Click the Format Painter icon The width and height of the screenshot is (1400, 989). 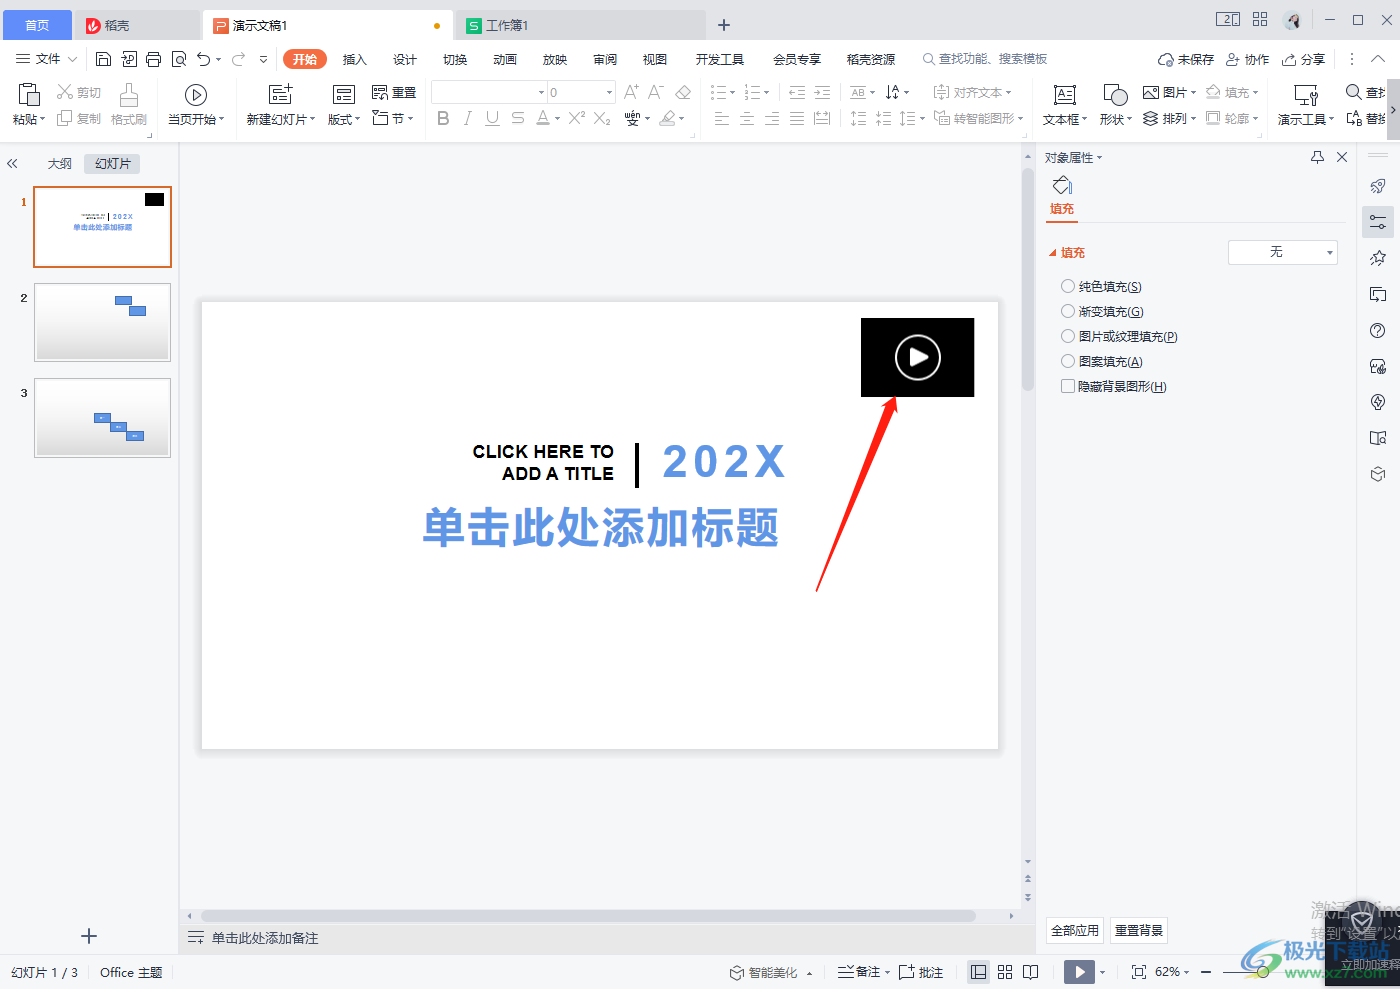click(129, 95)
